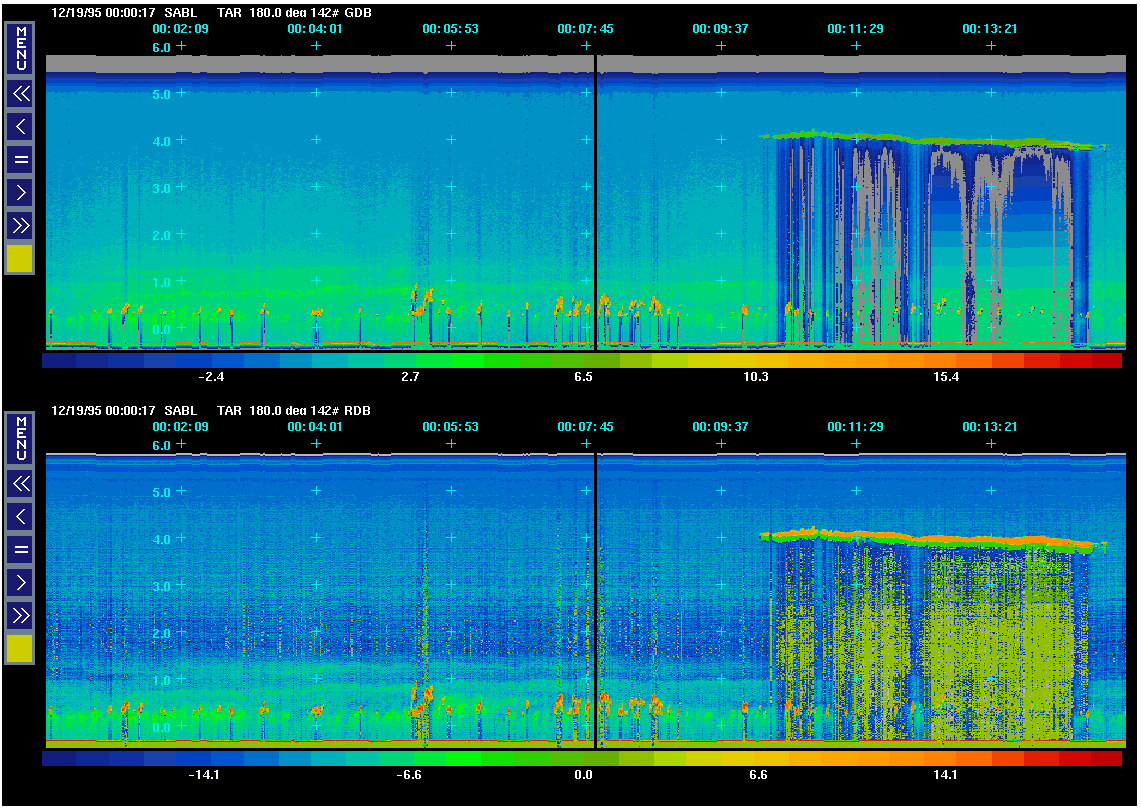Click the red end of the top color scale
The width and height of the screenshot is (1141, 810).
tap(1105, 361)
